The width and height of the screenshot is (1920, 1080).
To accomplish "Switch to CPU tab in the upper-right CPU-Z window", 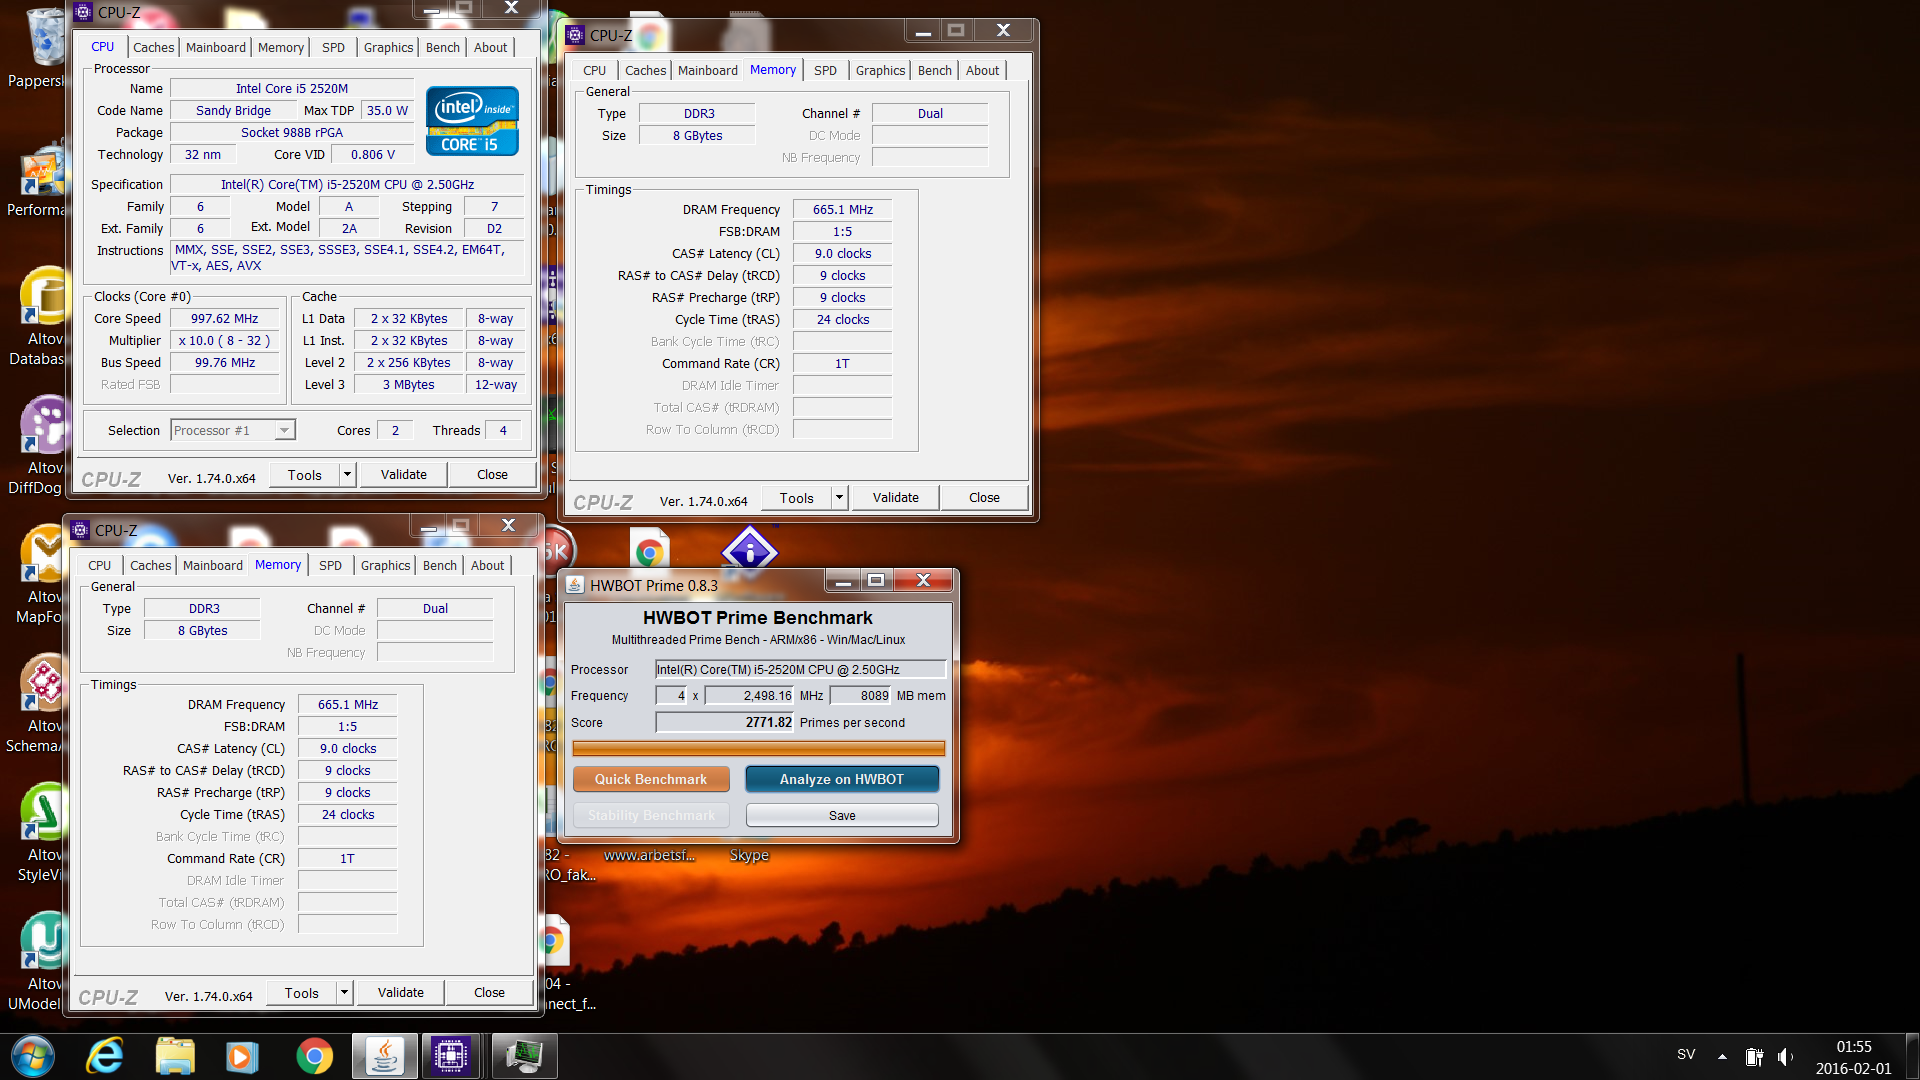I will (594, 70).
